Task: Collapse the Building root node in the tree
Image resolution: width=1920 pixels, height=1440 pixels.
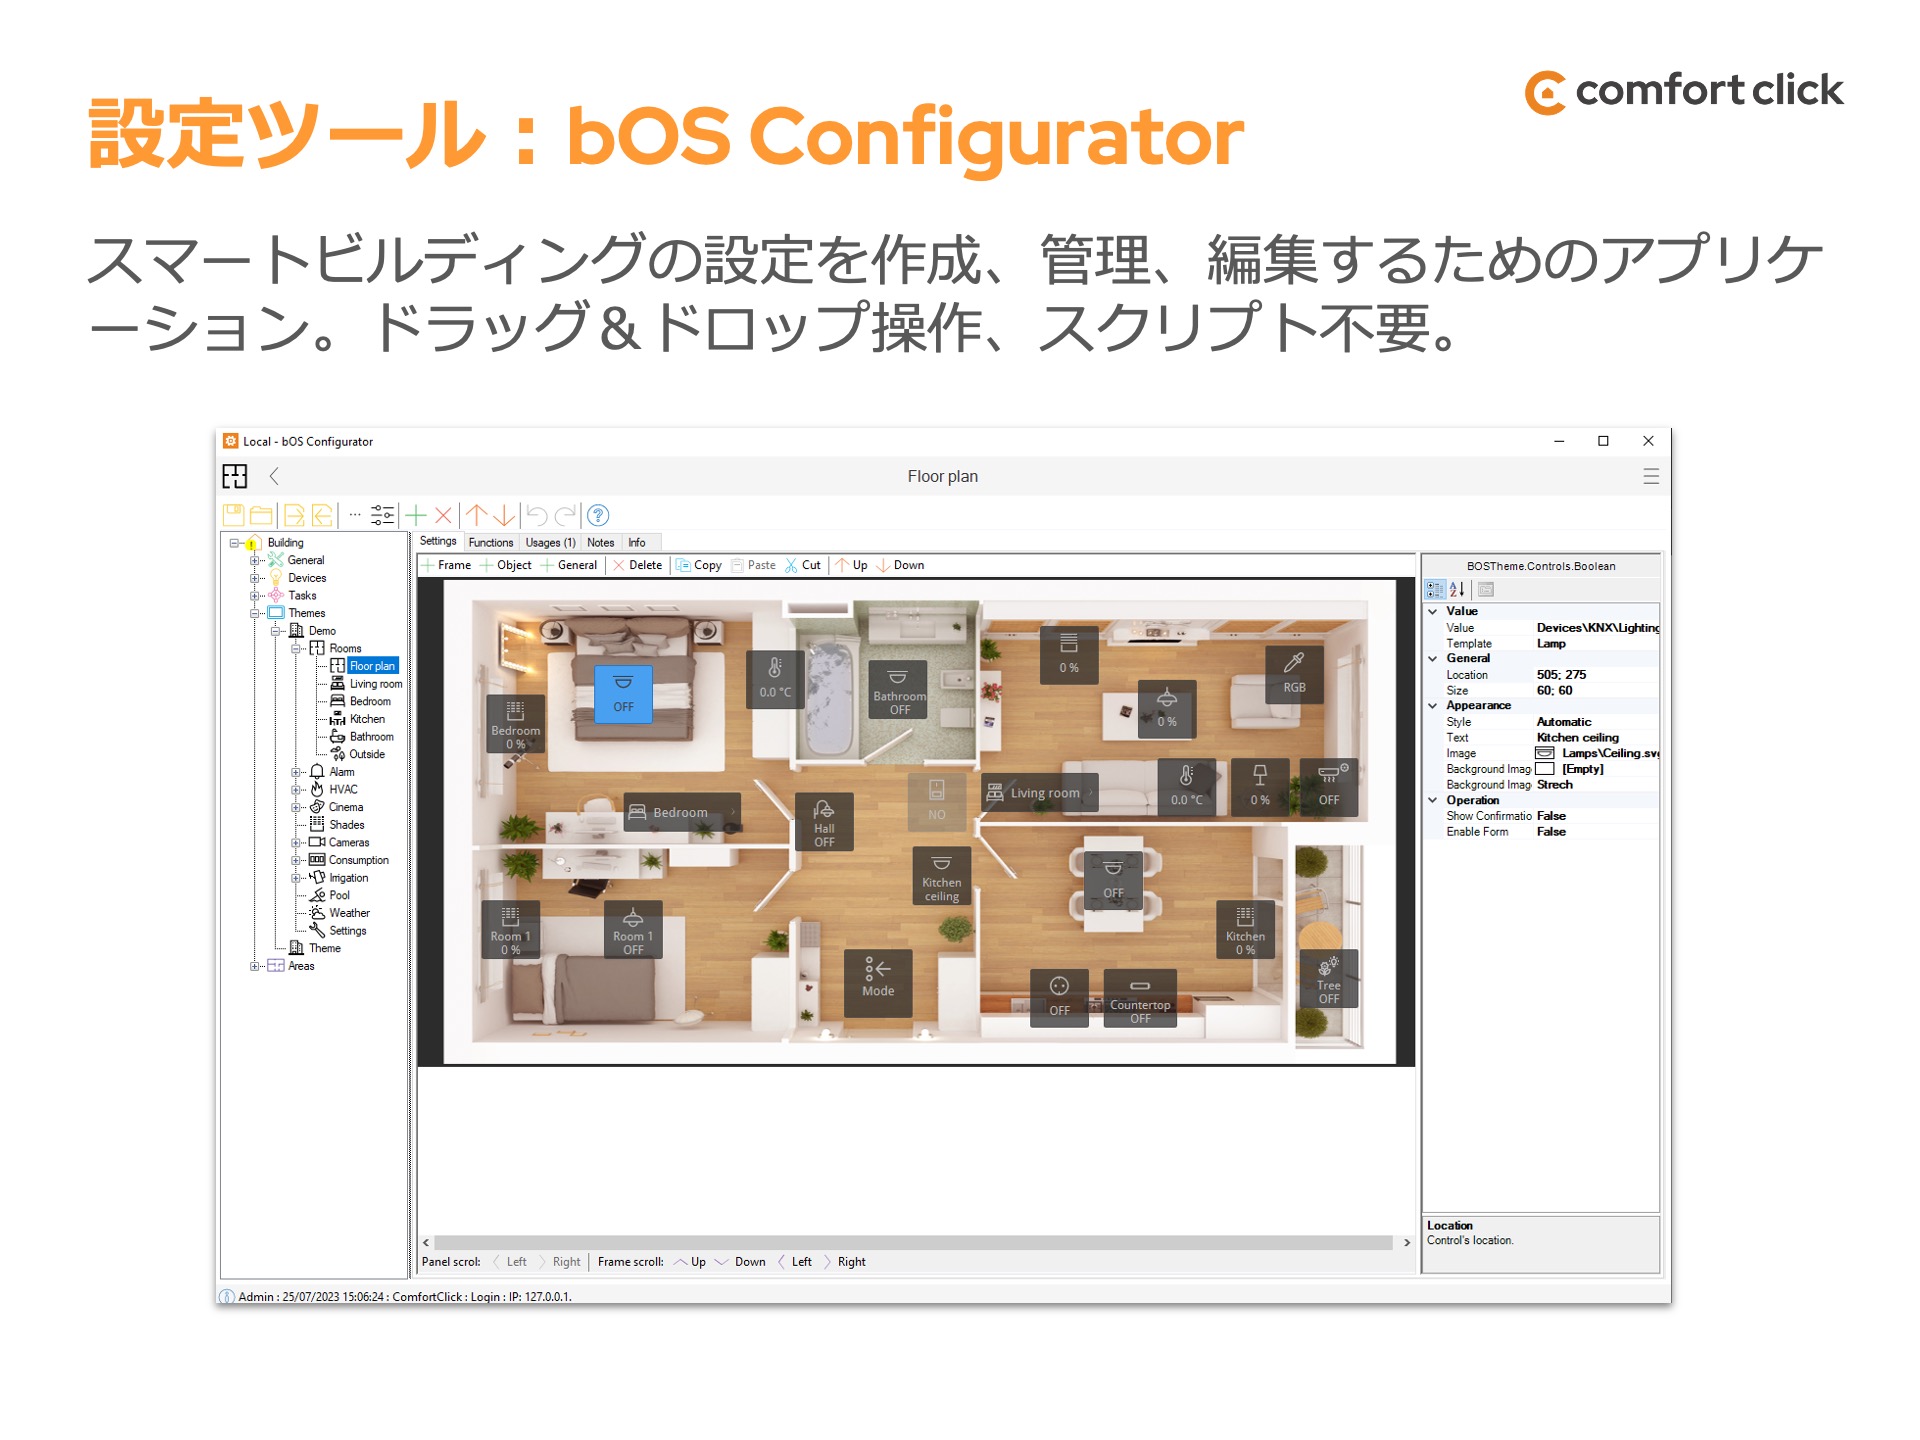Action: 235,543
